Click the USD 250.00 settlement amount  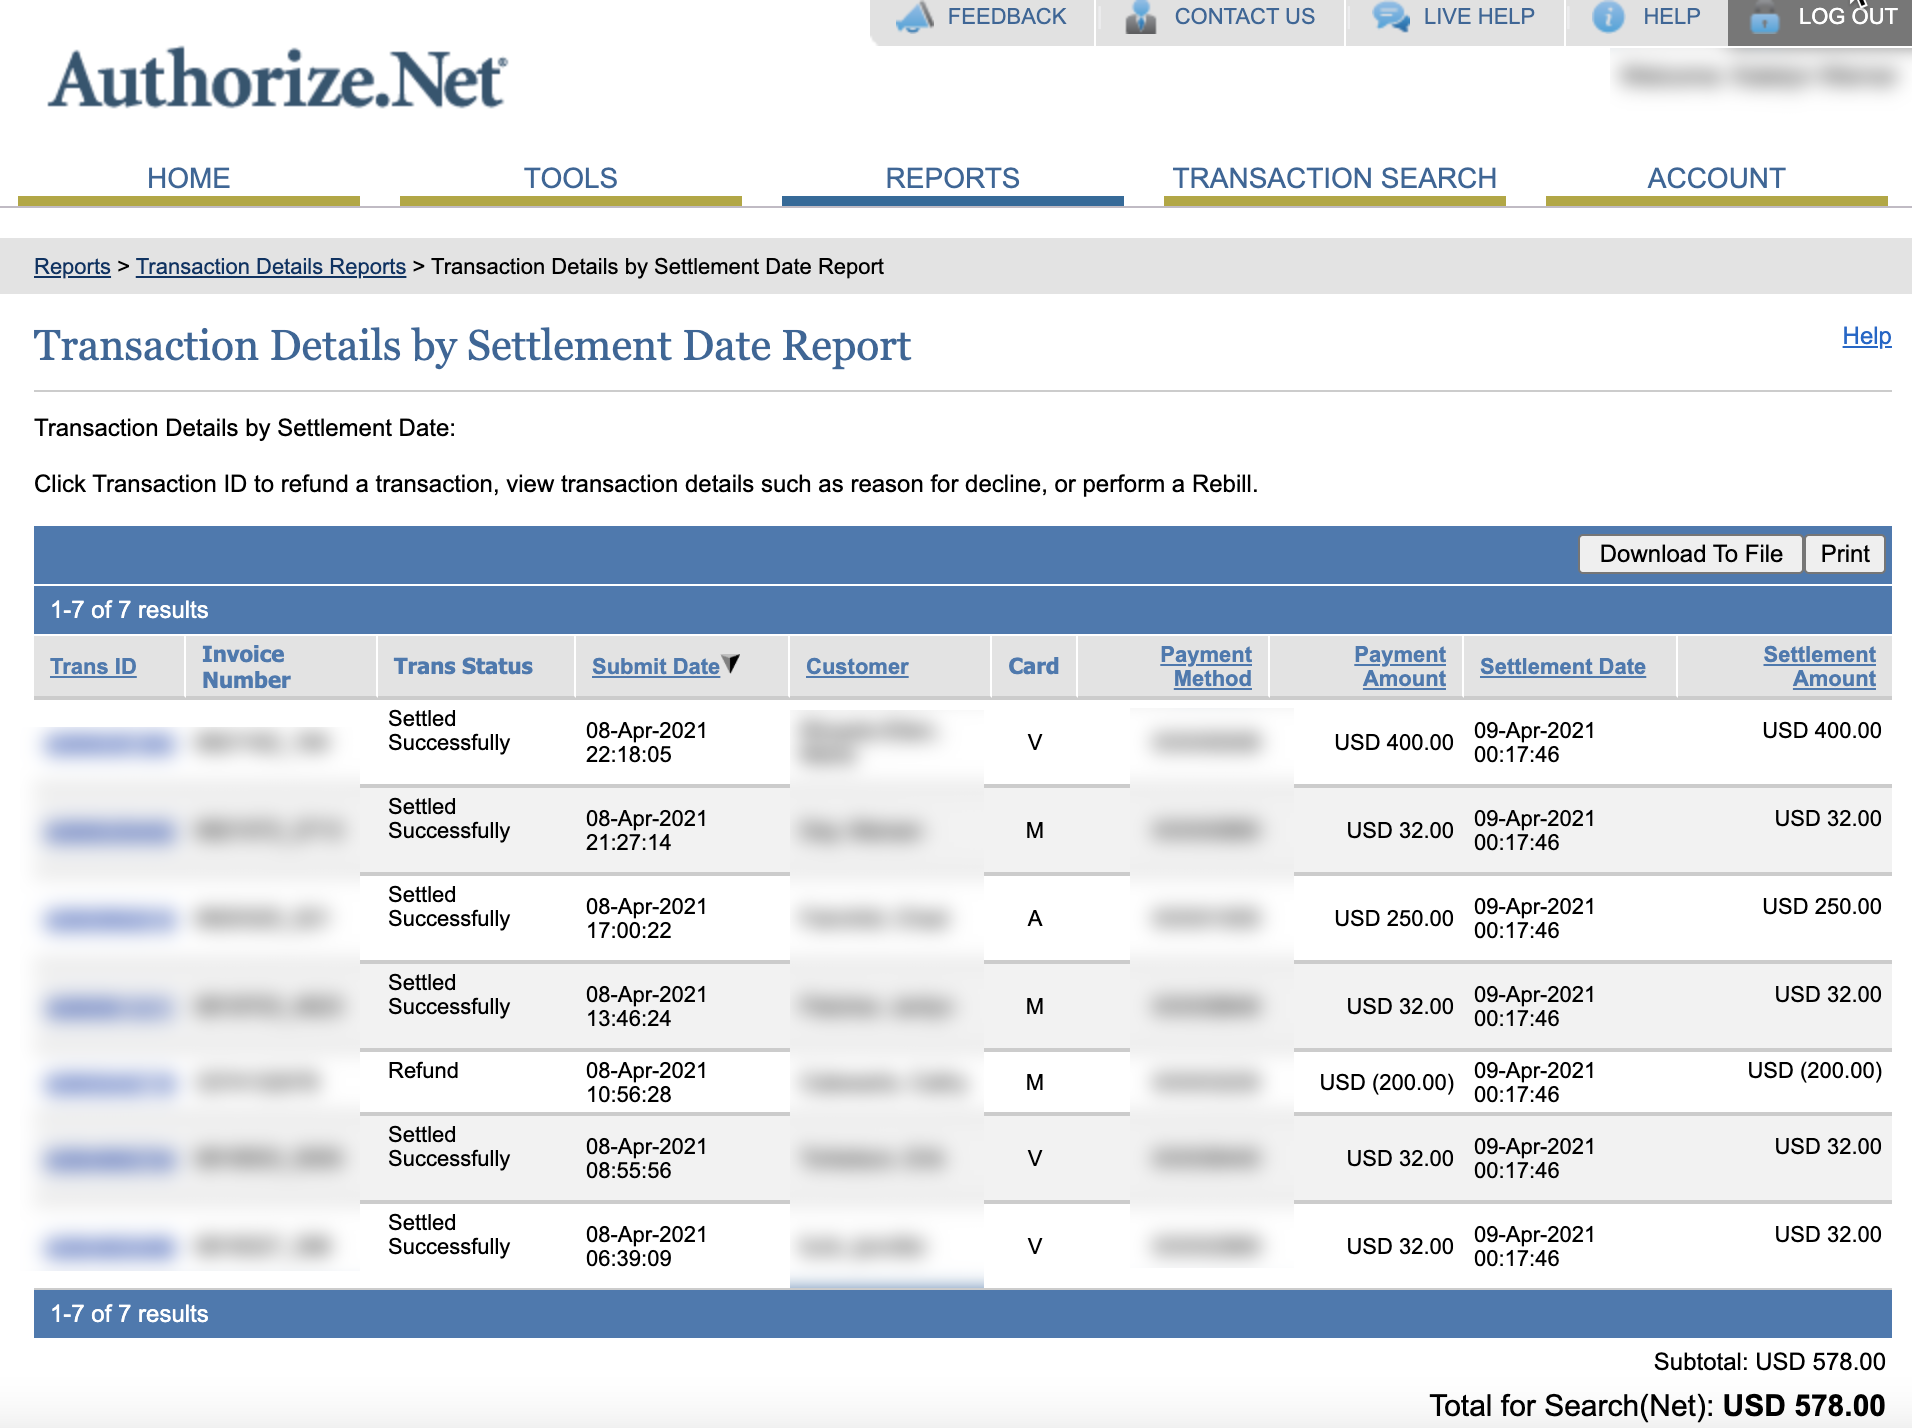tap(1822, 907)
